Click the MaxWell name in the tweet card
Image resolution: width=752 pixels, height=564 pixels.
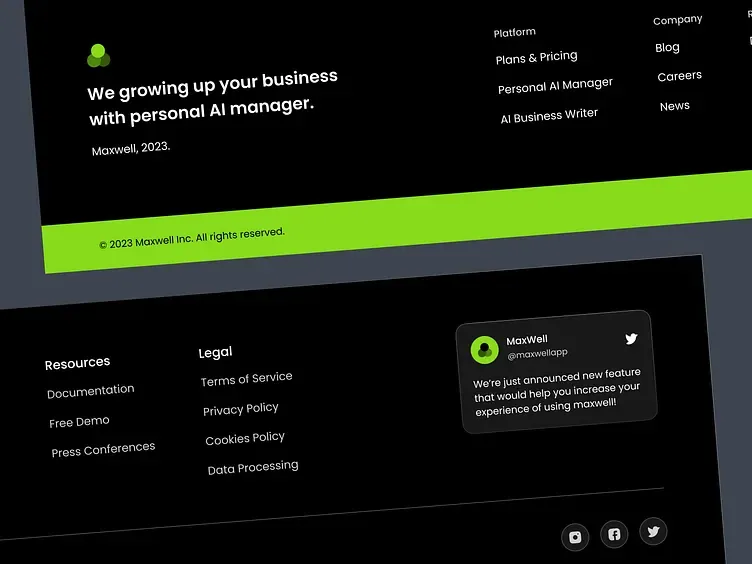527,340
